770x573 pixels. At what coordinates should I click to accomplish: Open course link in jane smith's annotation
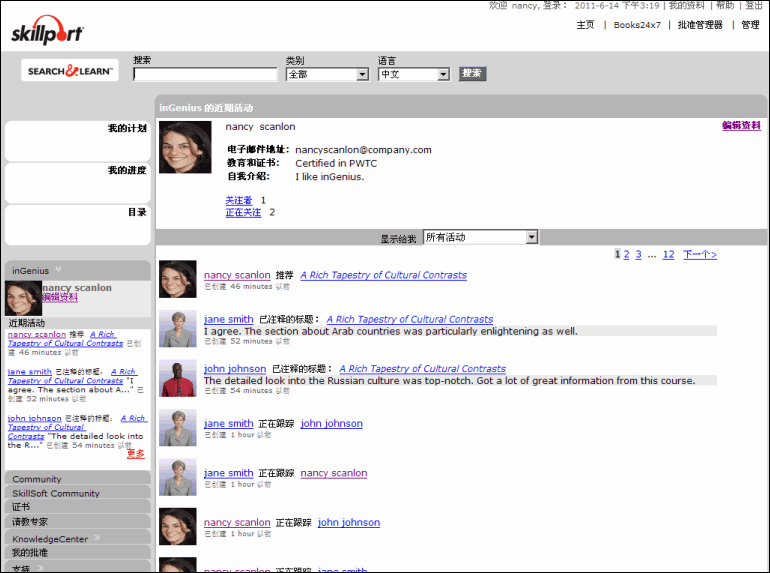tap(410, 319)
